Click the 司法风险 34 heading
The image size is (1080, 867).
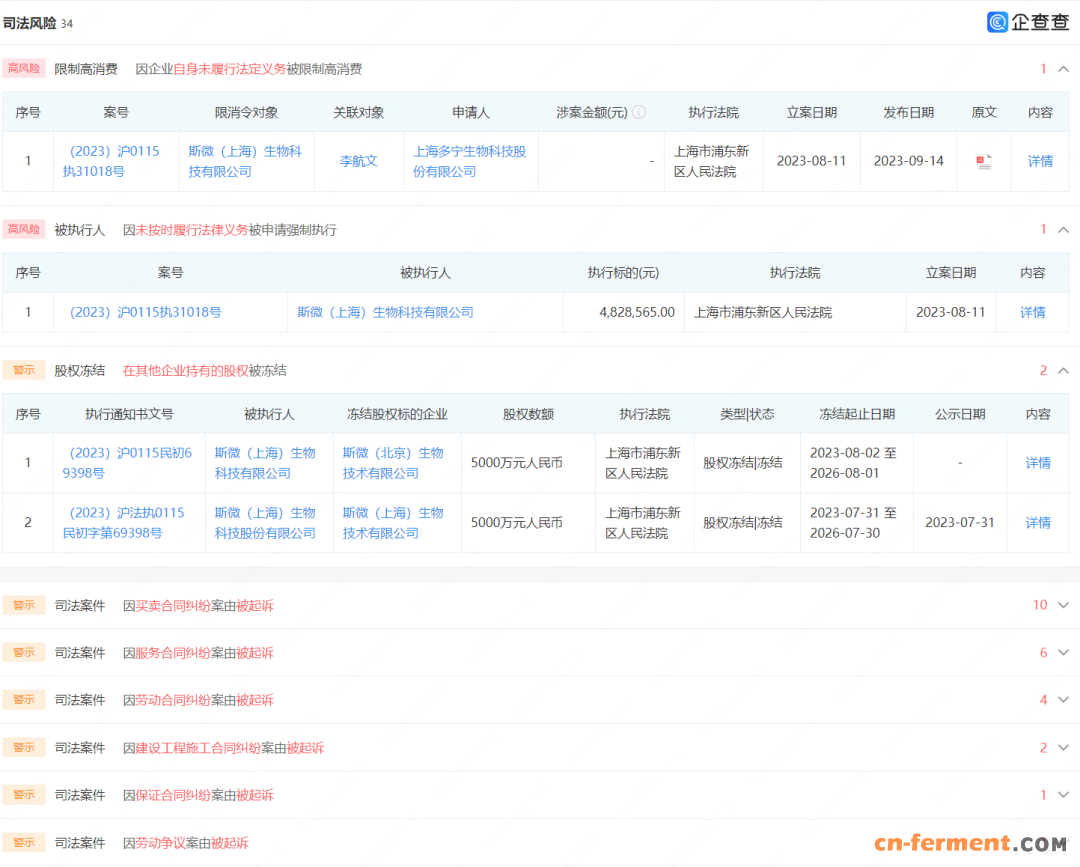coord(38,23)
